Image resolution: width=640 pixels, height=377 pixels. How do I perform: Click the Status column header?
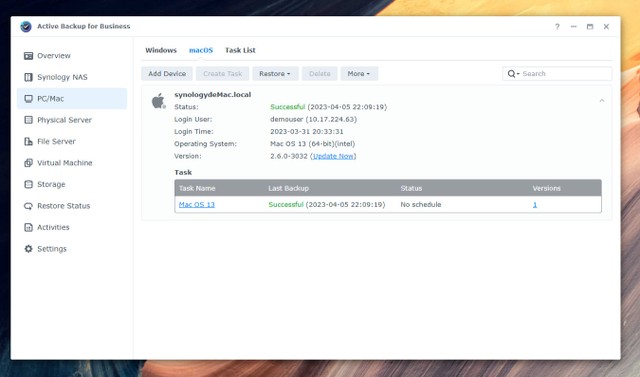[411, 188]
